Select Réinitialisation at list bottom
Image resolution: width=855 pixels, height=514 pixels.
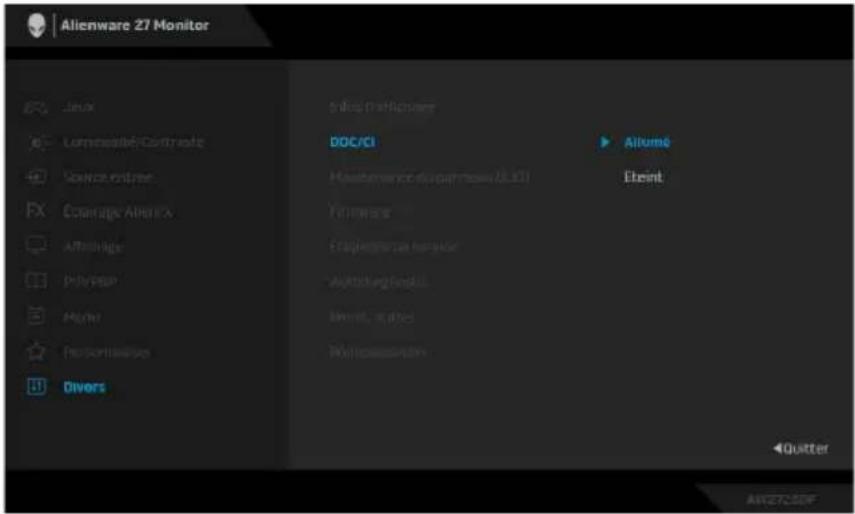(x=377, y=352)
